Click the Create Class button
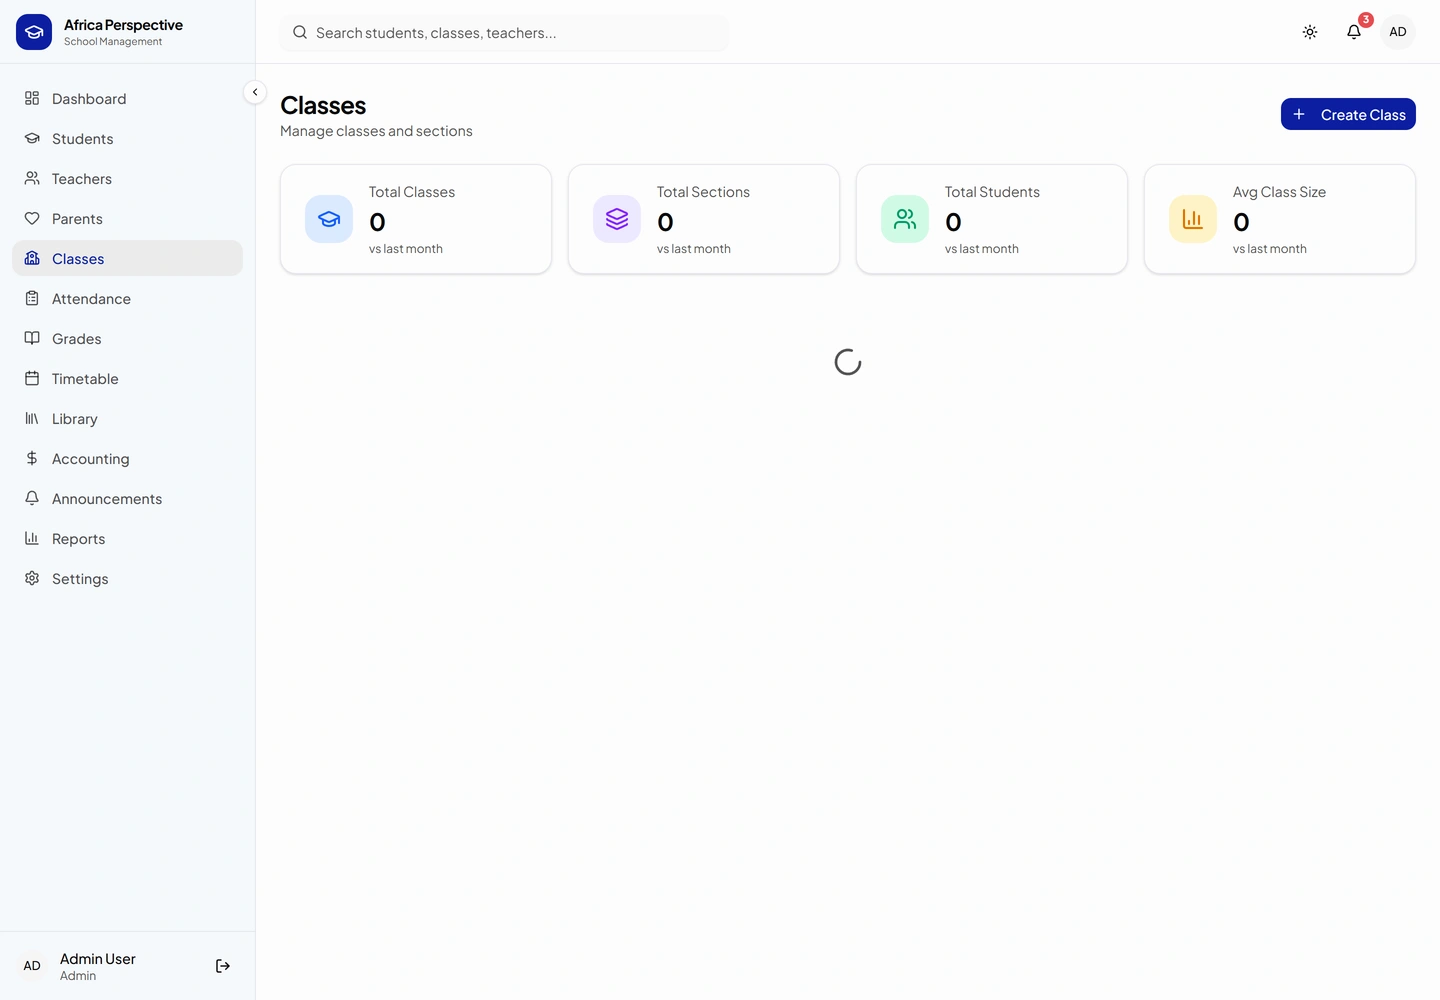Image resolution: width=1440 pixels, height=1000 pixels. click(x=1348, y=114)
